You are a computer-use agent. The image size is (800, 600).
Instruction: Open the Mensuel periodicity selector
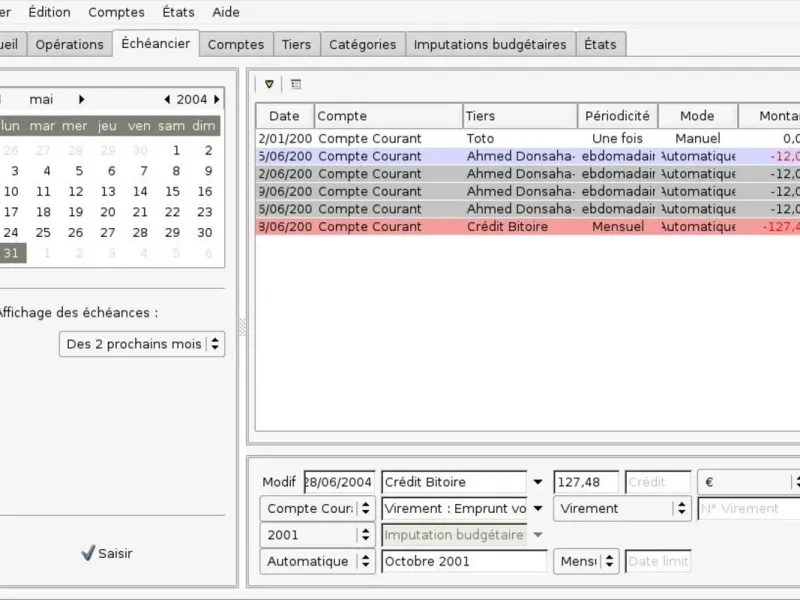586,561
